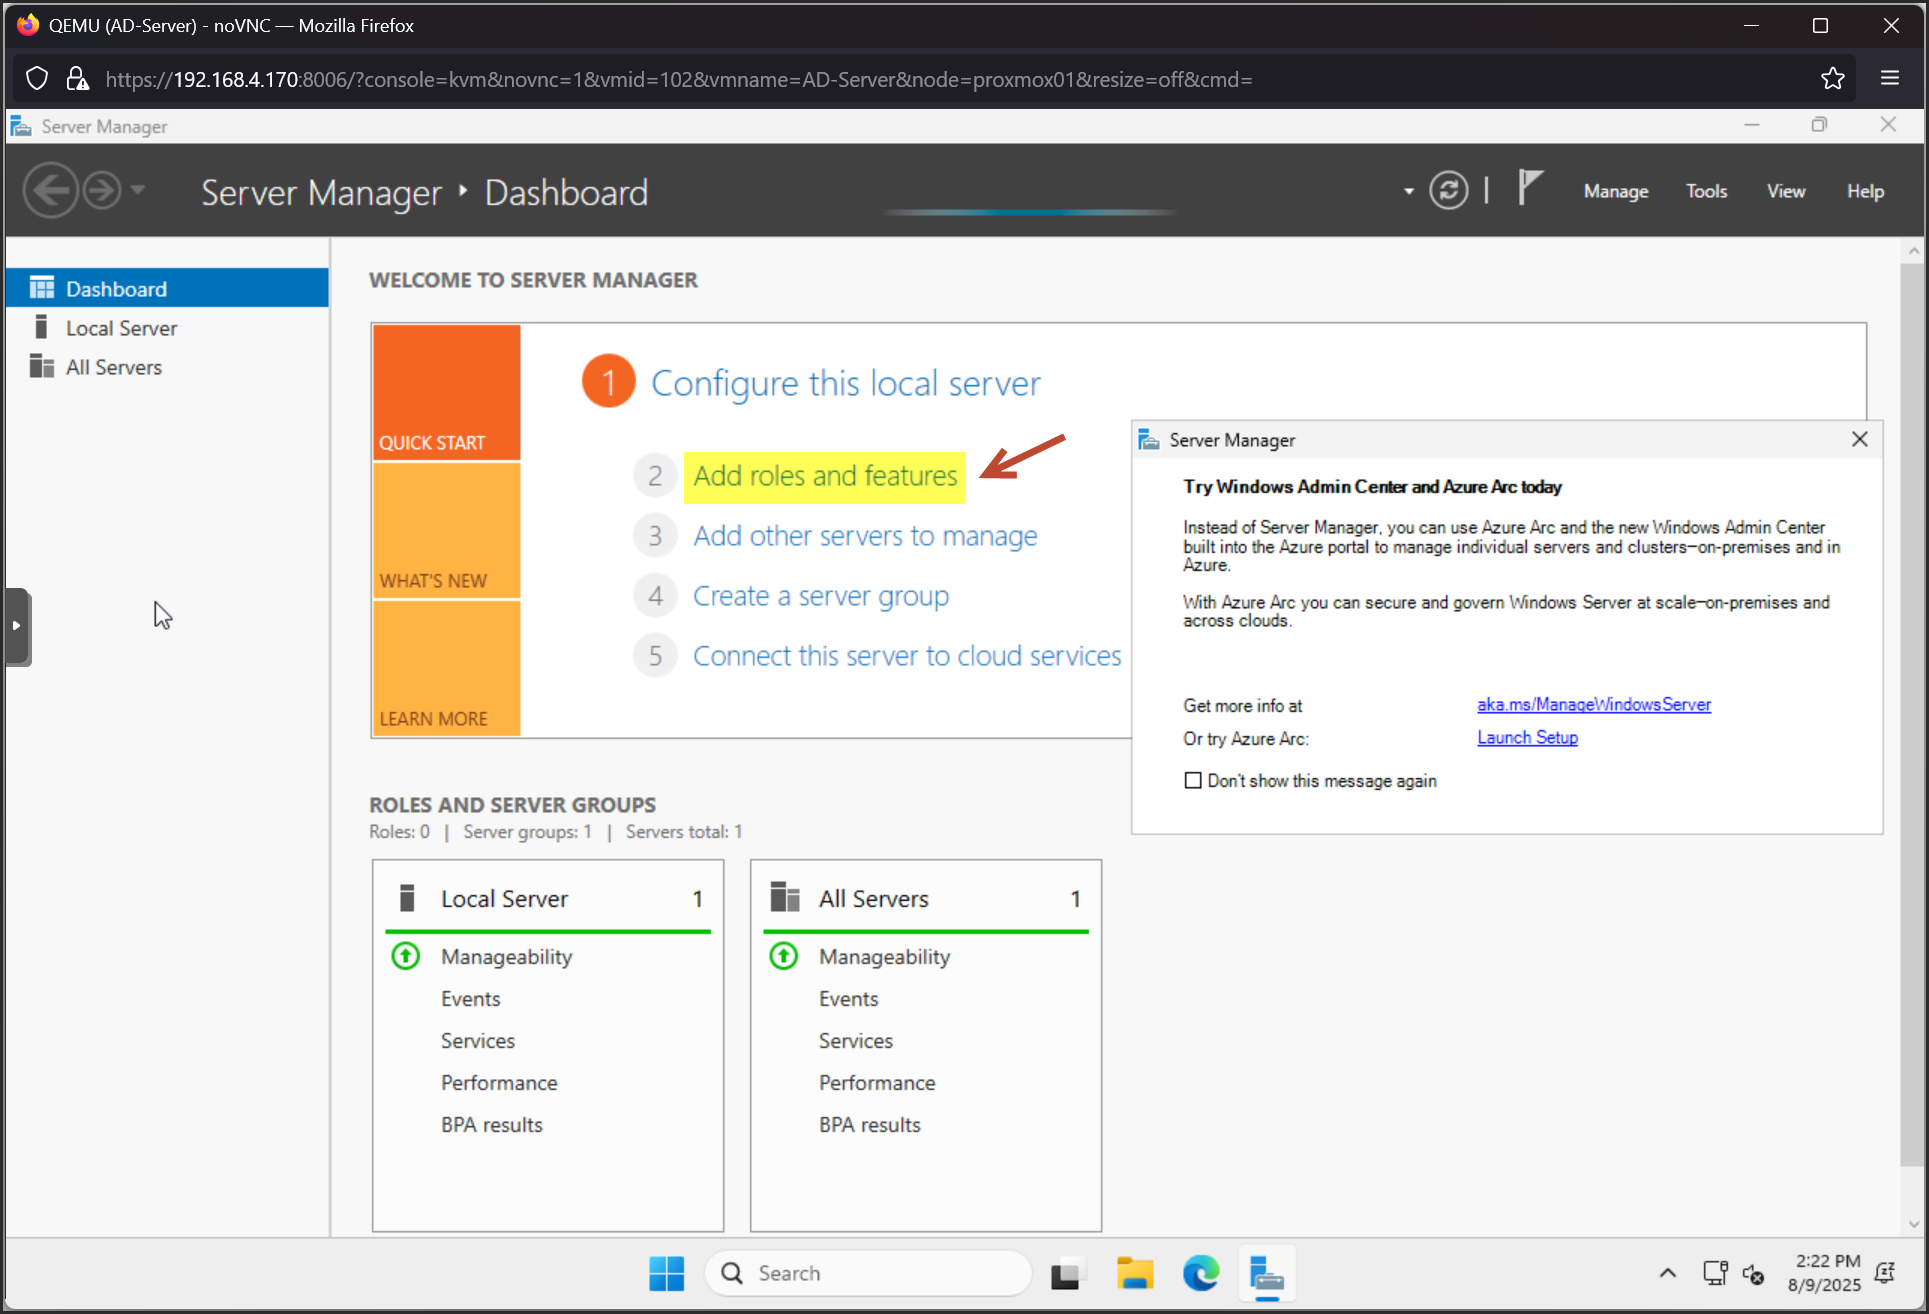Screen dimensions: 1929x1314
Task: Open File Explorer from taskbar
Action: [x=1134, y=1273]
